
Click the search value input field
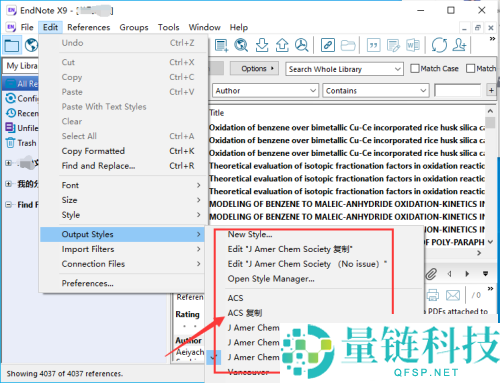(x=458, y=90)
